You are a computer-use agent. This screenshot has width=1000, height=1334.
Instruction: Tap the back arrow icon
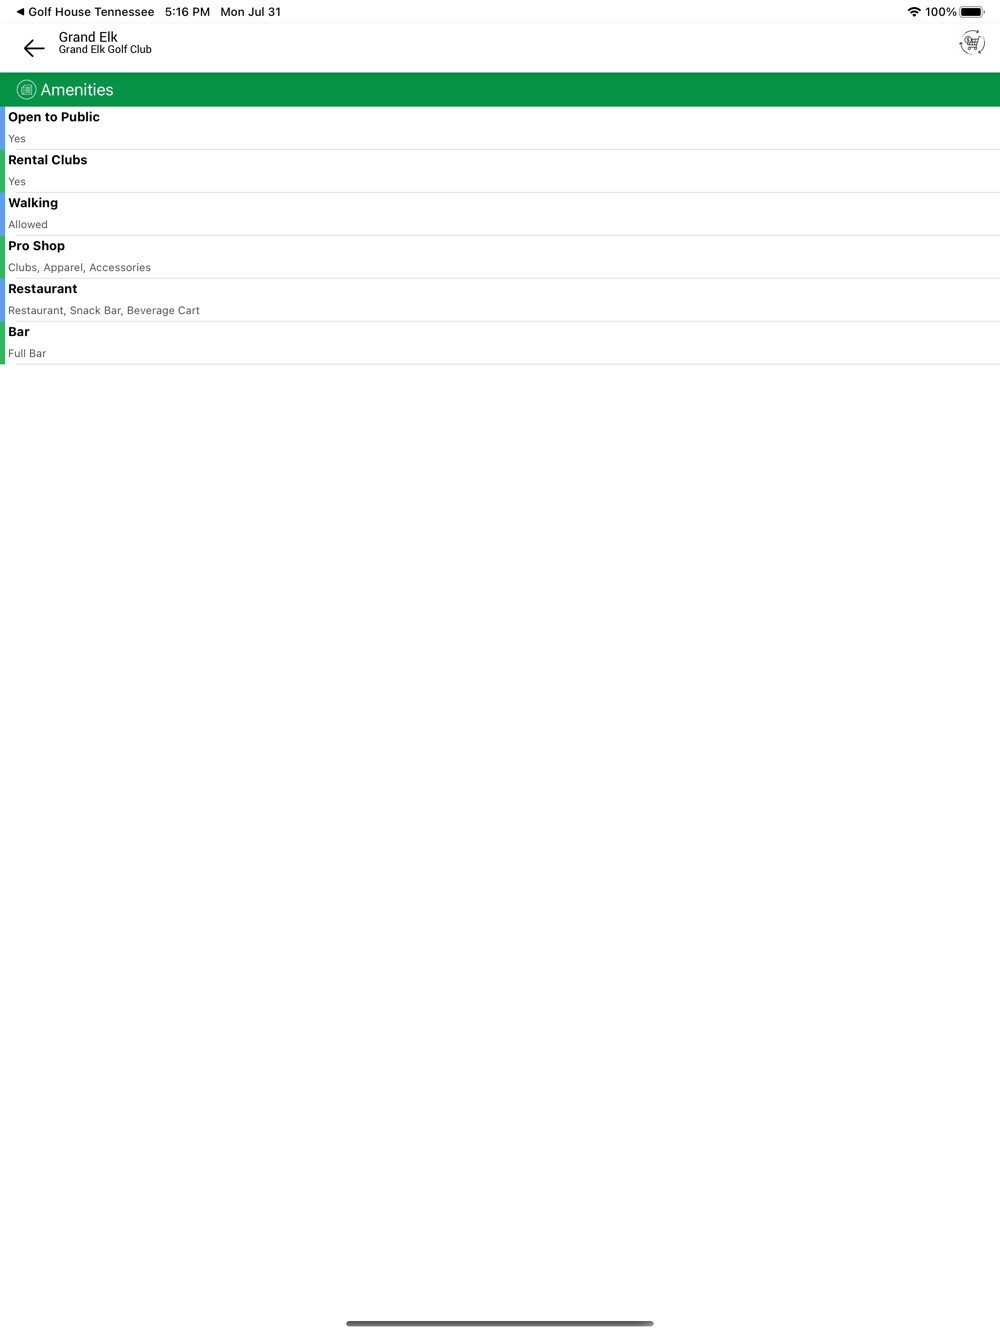coord(34,48)
